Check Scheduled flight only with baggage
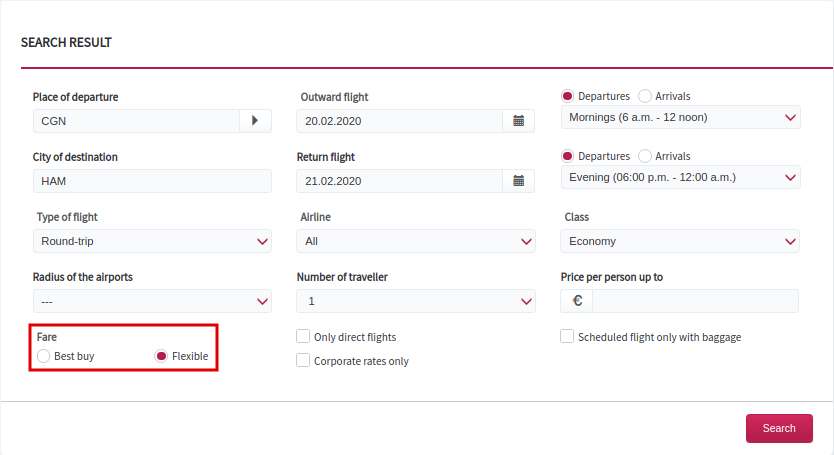 pos(567,336)
